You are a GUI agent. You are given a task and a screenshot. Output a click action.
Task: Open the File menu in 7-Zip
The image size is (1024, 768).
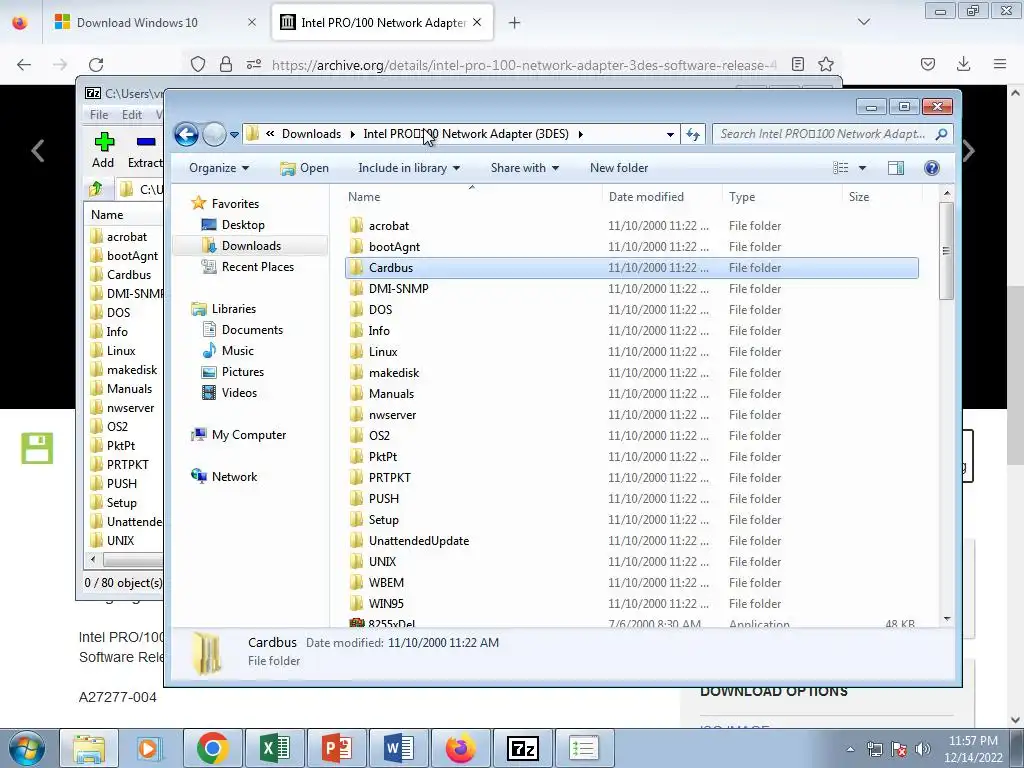point(99,114)
